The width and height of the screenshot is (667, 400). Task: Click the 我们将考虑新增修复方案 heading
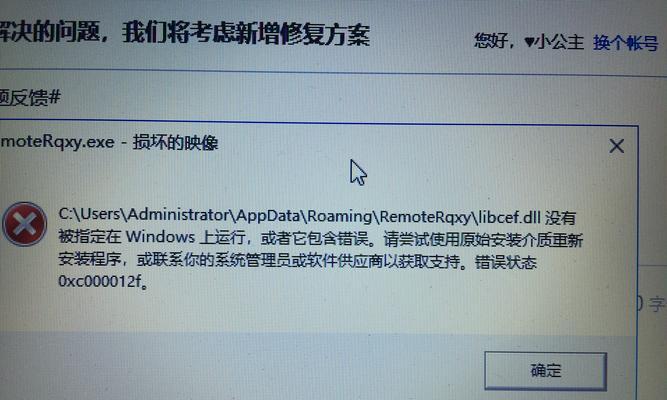pyautogui.click(x=246, y=34)
